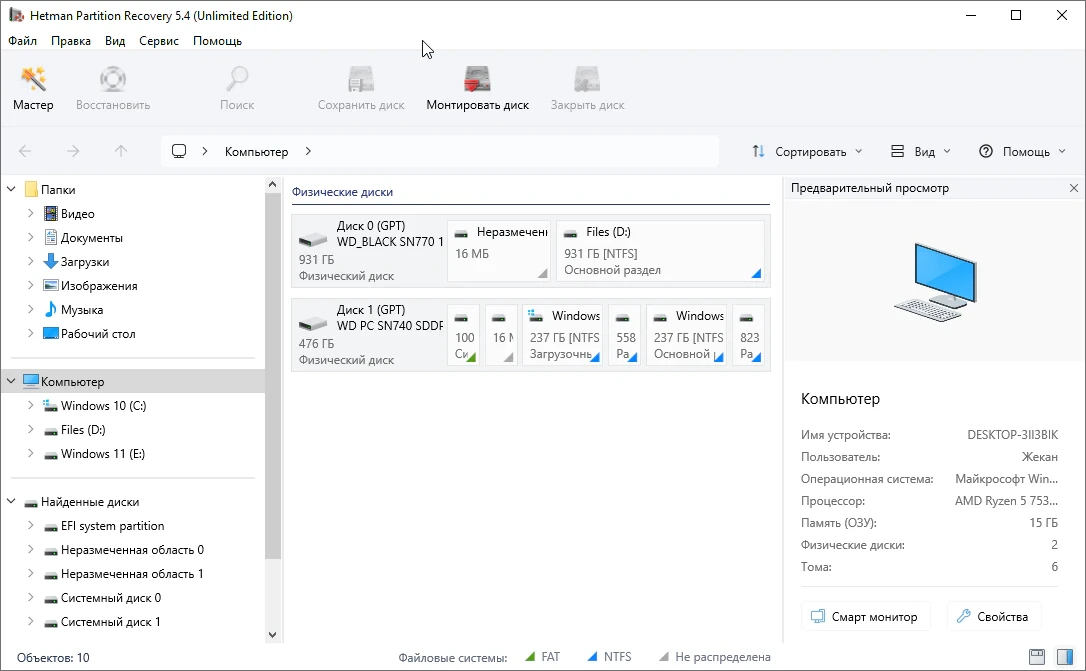Click computer icon in address bar
Image resolution: width=1086 pixels, height=671 pixels.
(179, 151)
